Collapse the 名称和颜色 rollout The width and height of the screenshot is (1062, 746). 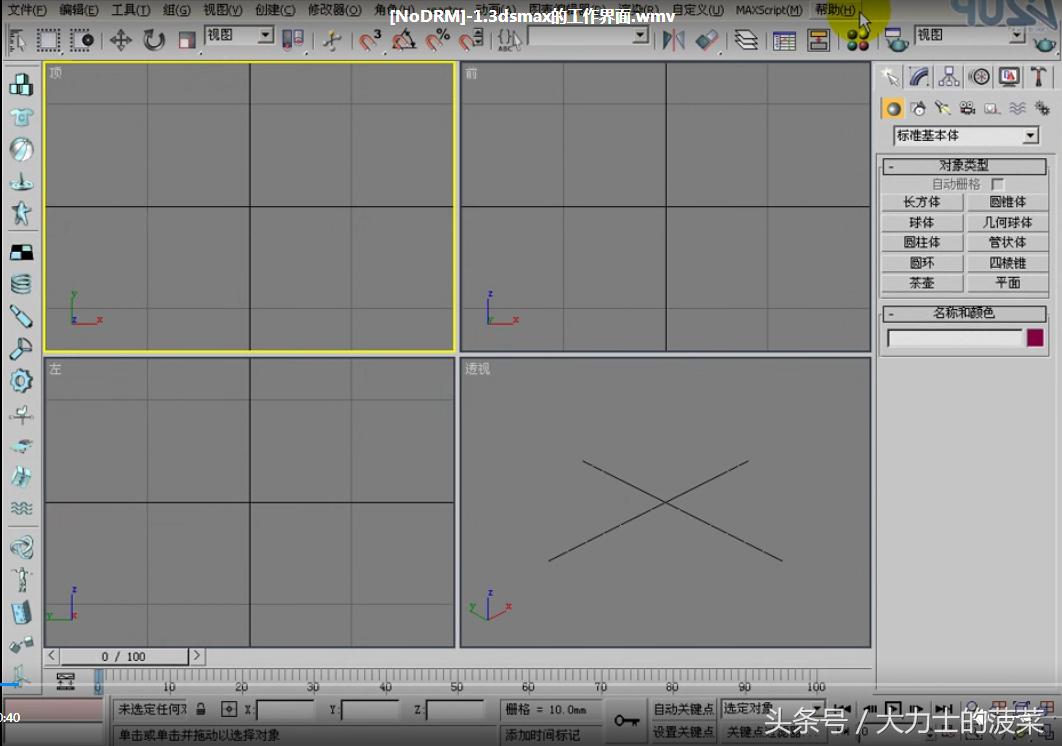964,313
